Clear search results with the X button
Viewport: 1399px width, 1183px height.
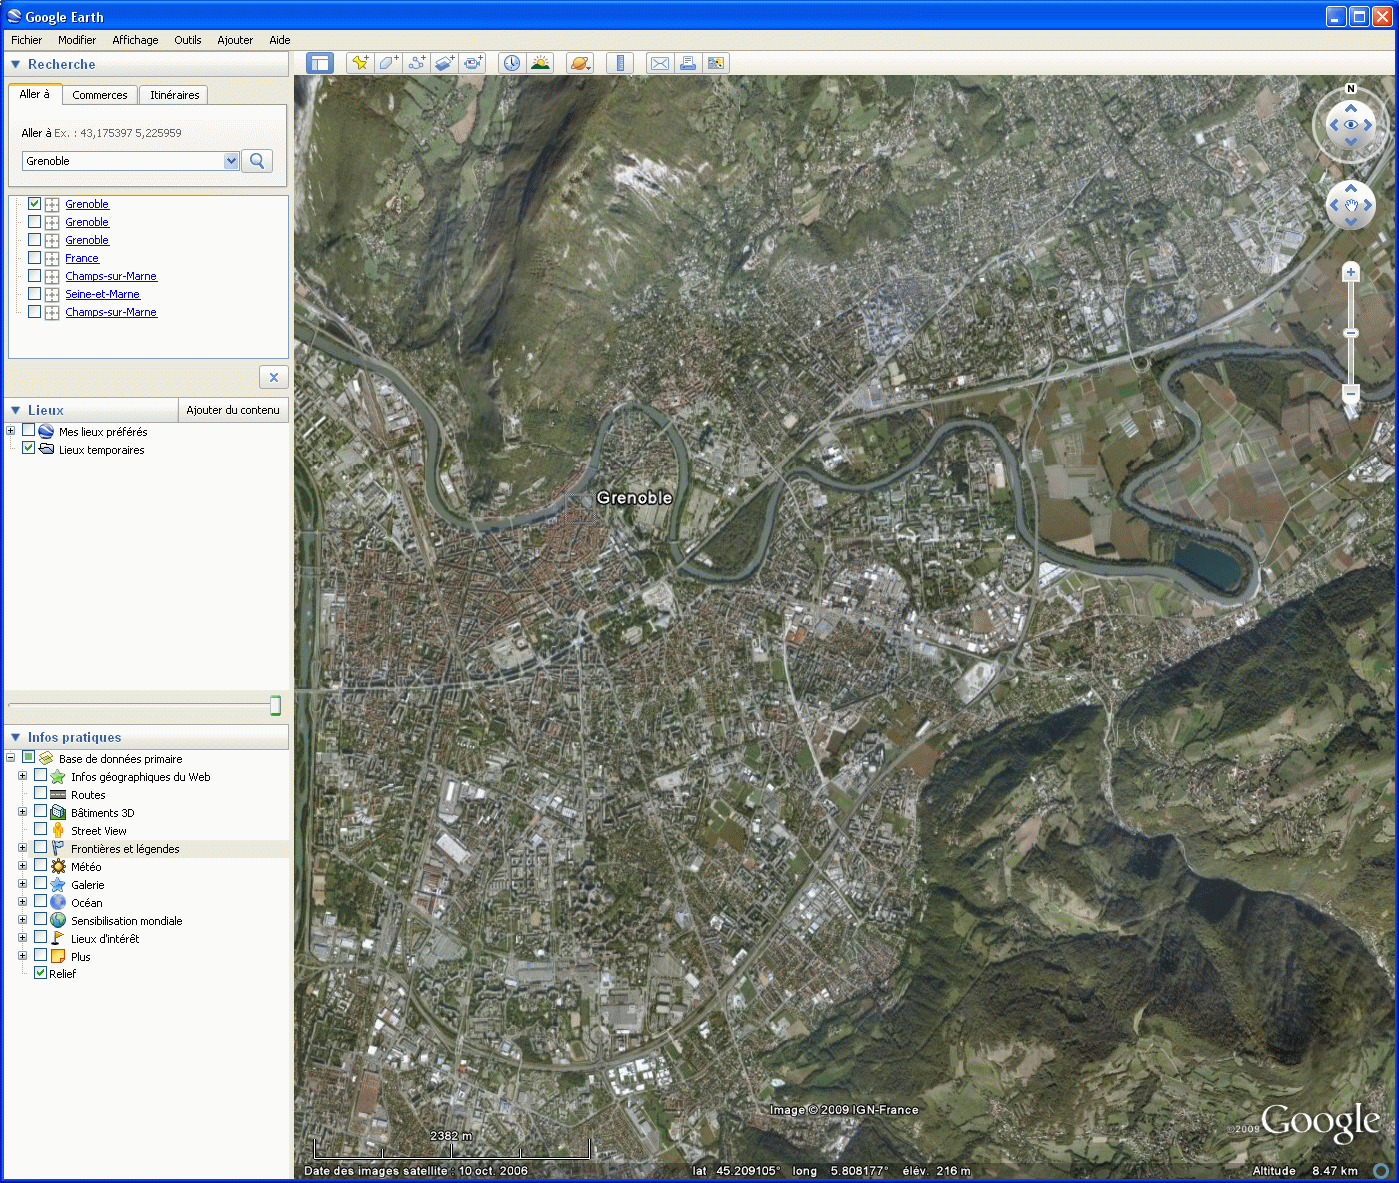point(274,377)
